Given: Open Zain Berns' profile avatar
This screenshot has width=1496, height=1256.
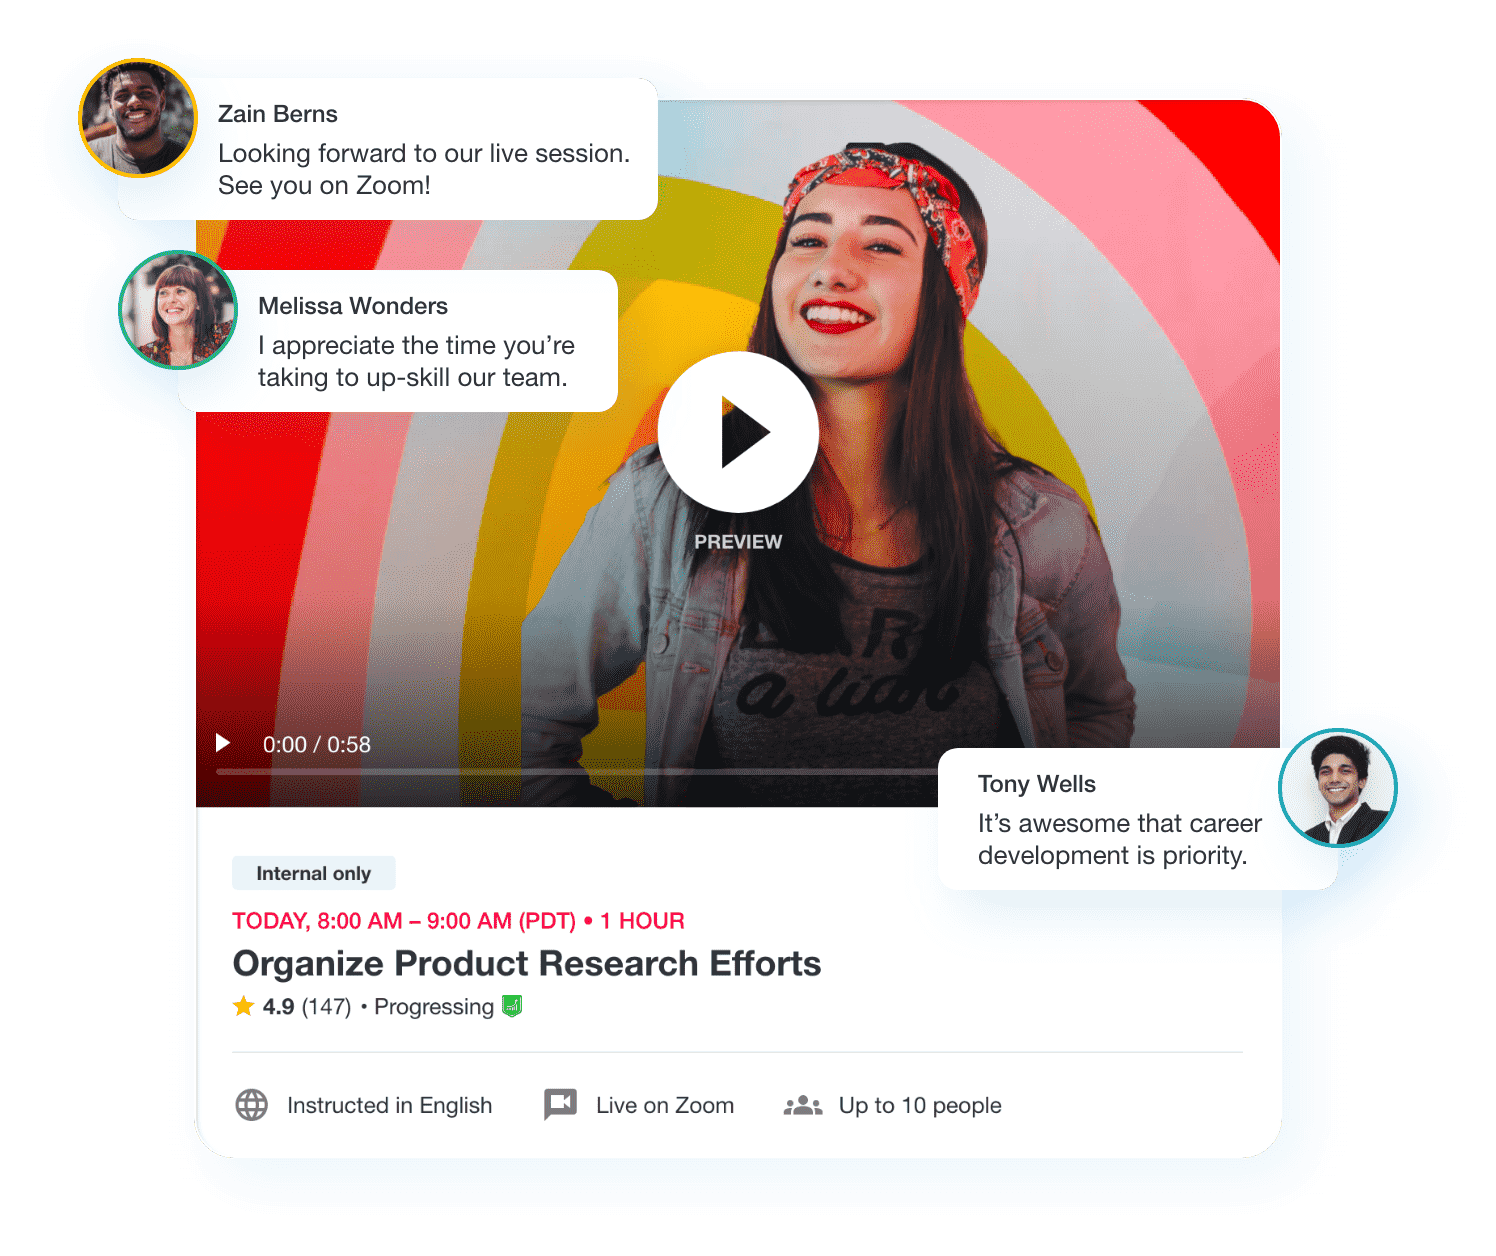Looking at the screenshot, I should (x=138, y=118).
